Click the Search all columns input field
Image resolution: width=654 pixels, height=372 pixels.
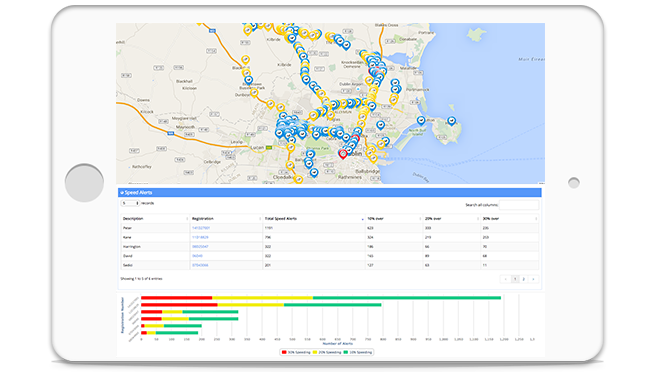(519, 205)
